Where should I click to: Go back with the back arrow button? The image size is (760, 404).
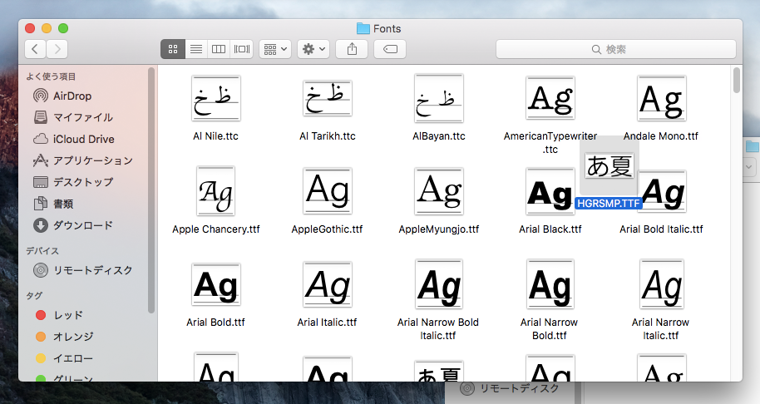point(35,49)
